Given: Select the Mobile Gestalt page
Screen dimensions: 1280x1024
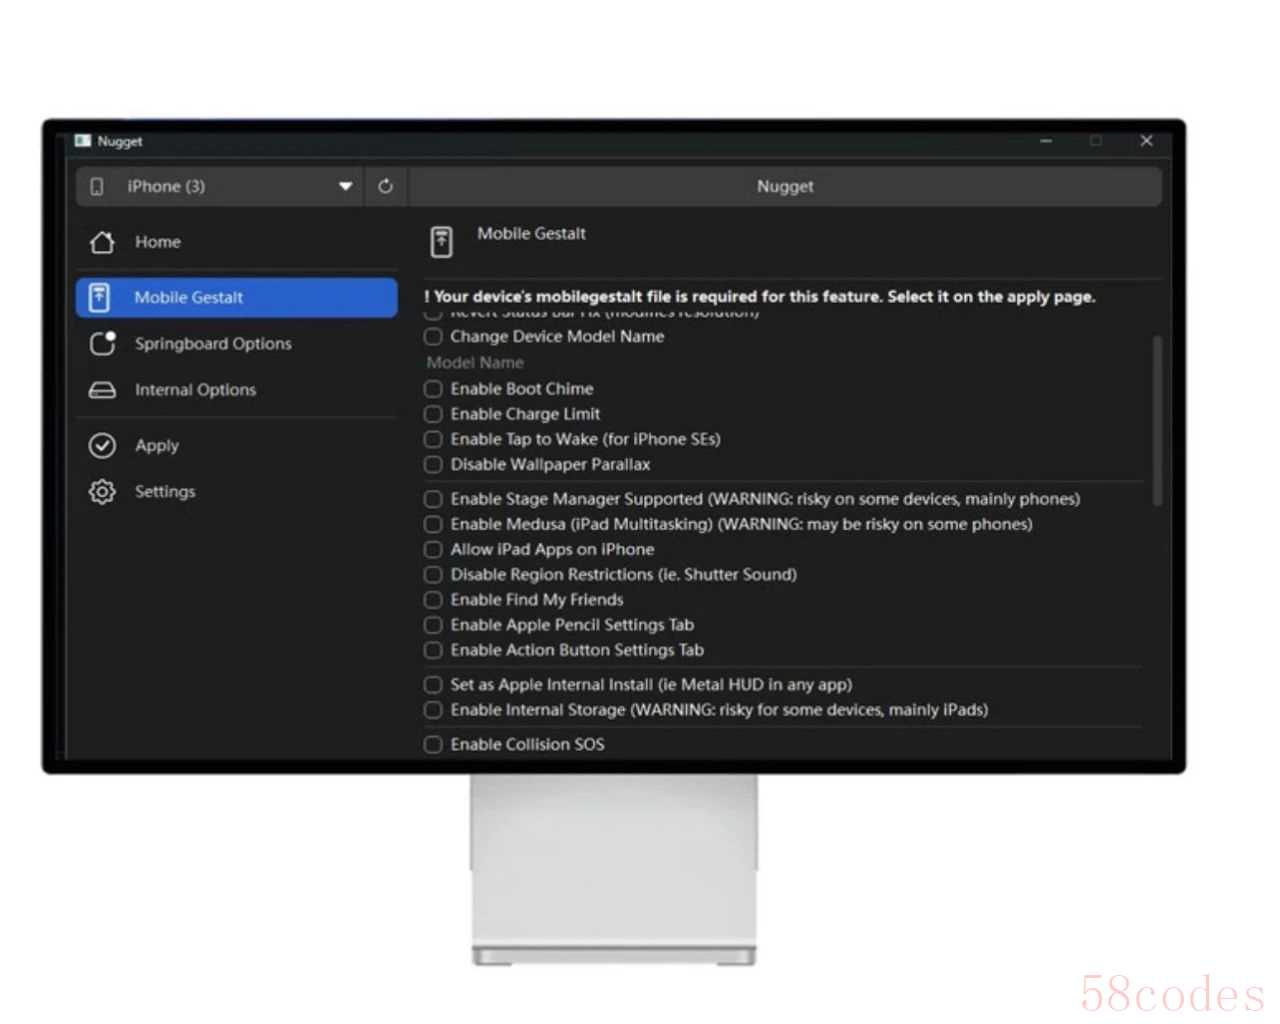Looking at the screenshot, I should 237,297.
